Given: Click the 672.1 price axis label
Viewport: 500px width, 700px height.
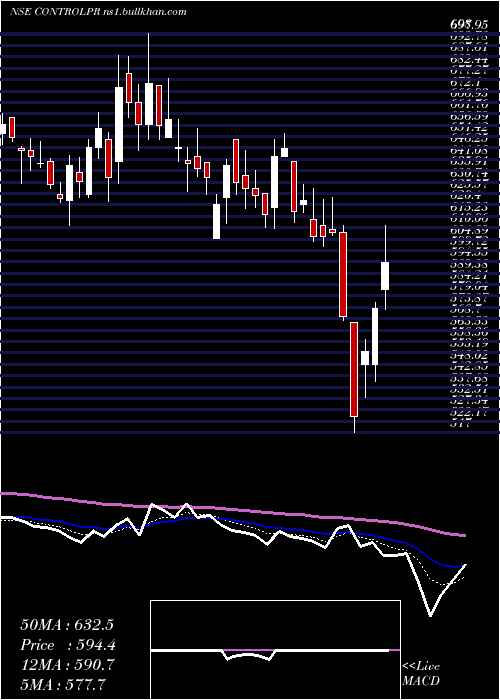Looking at the screenshot, I should 465,83.
